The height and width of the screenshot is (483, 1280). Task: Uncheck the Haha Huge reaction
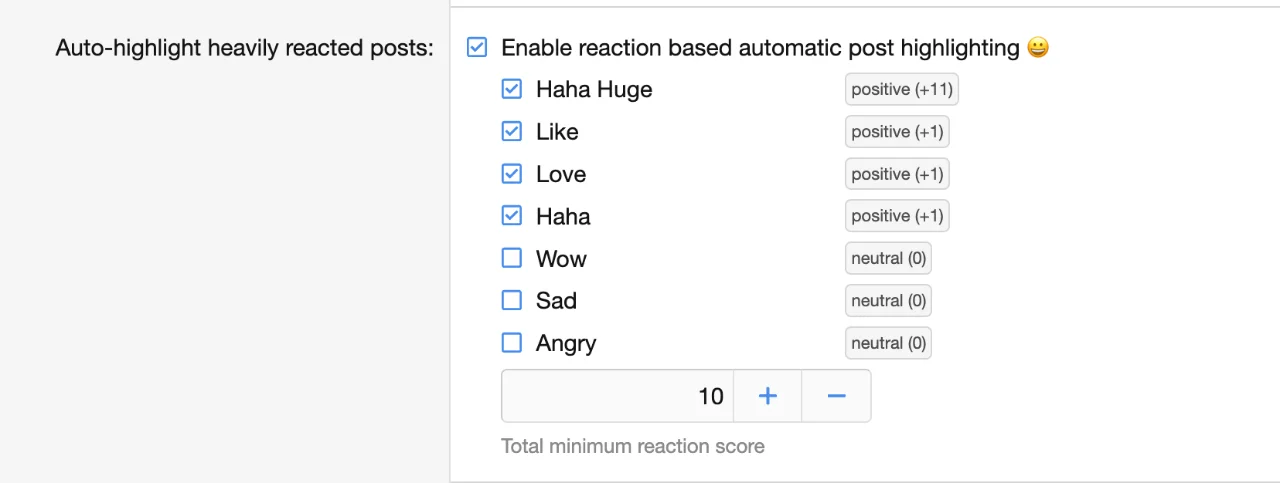[x=511, y=89]
